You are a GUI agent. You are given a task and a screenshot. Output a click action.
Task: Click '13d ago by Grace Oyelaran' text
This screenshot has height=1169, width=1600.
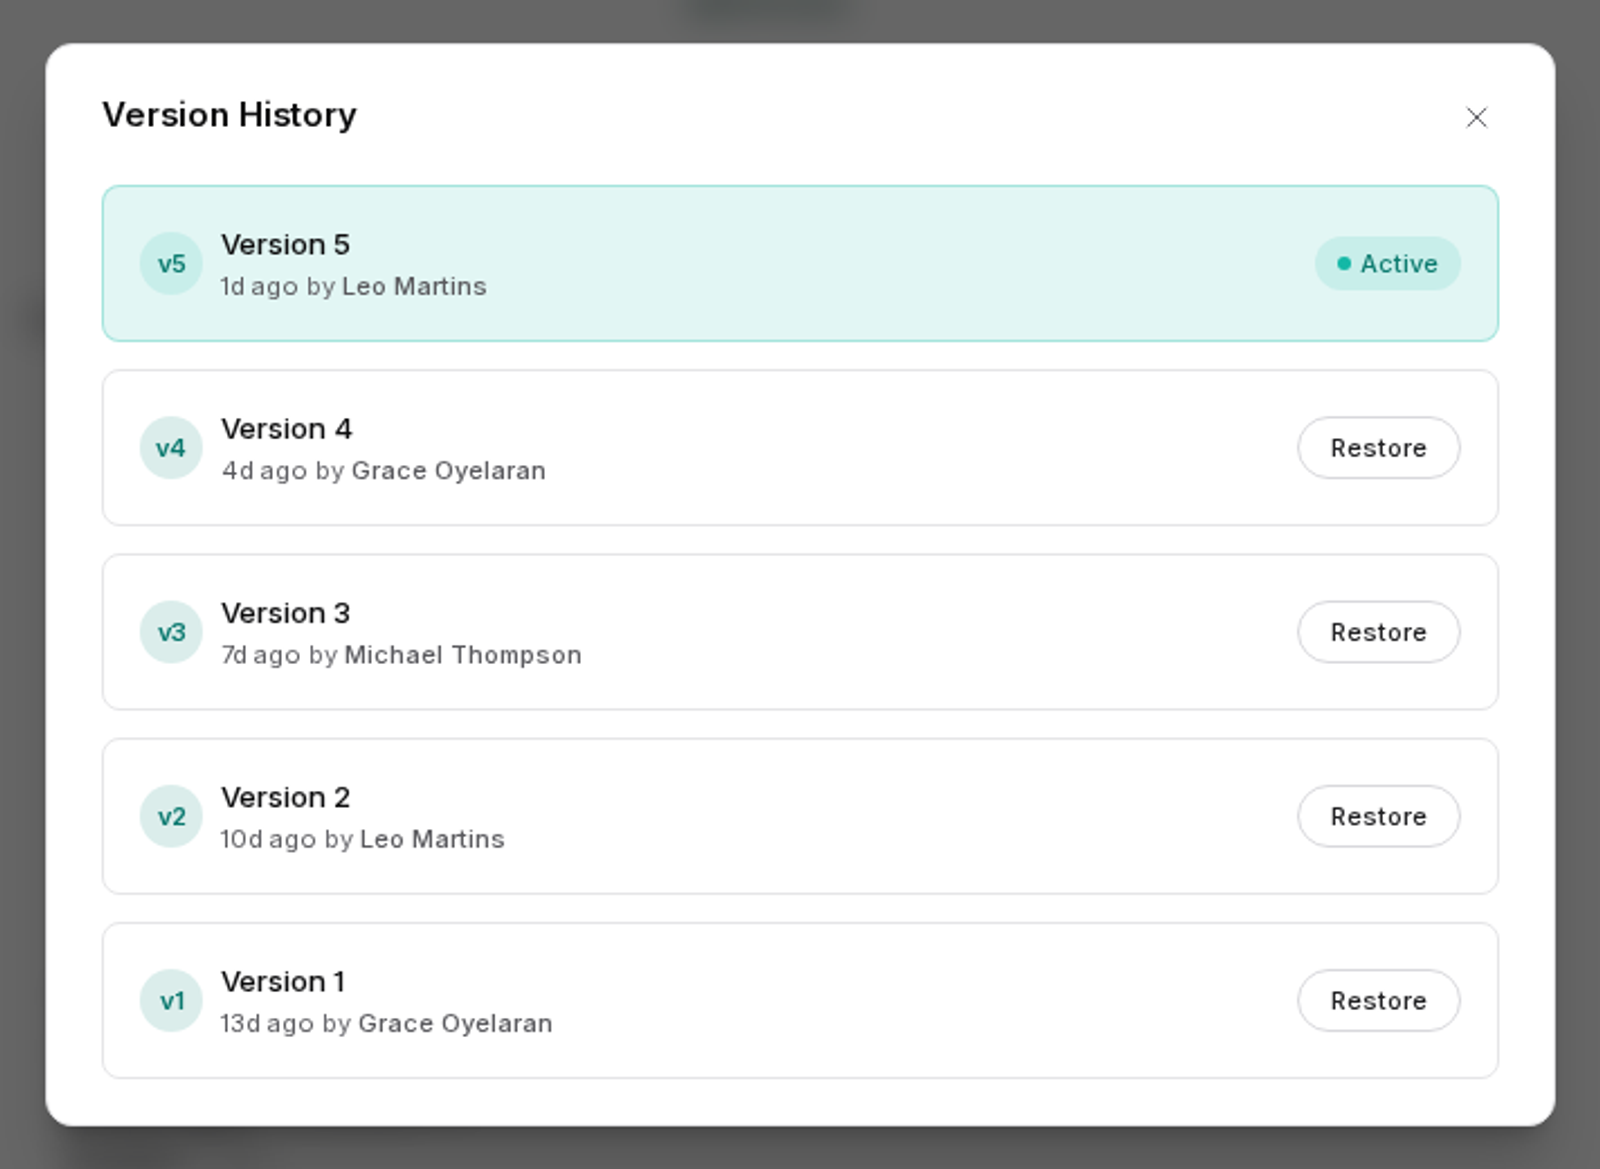(x=386, y=1023)
